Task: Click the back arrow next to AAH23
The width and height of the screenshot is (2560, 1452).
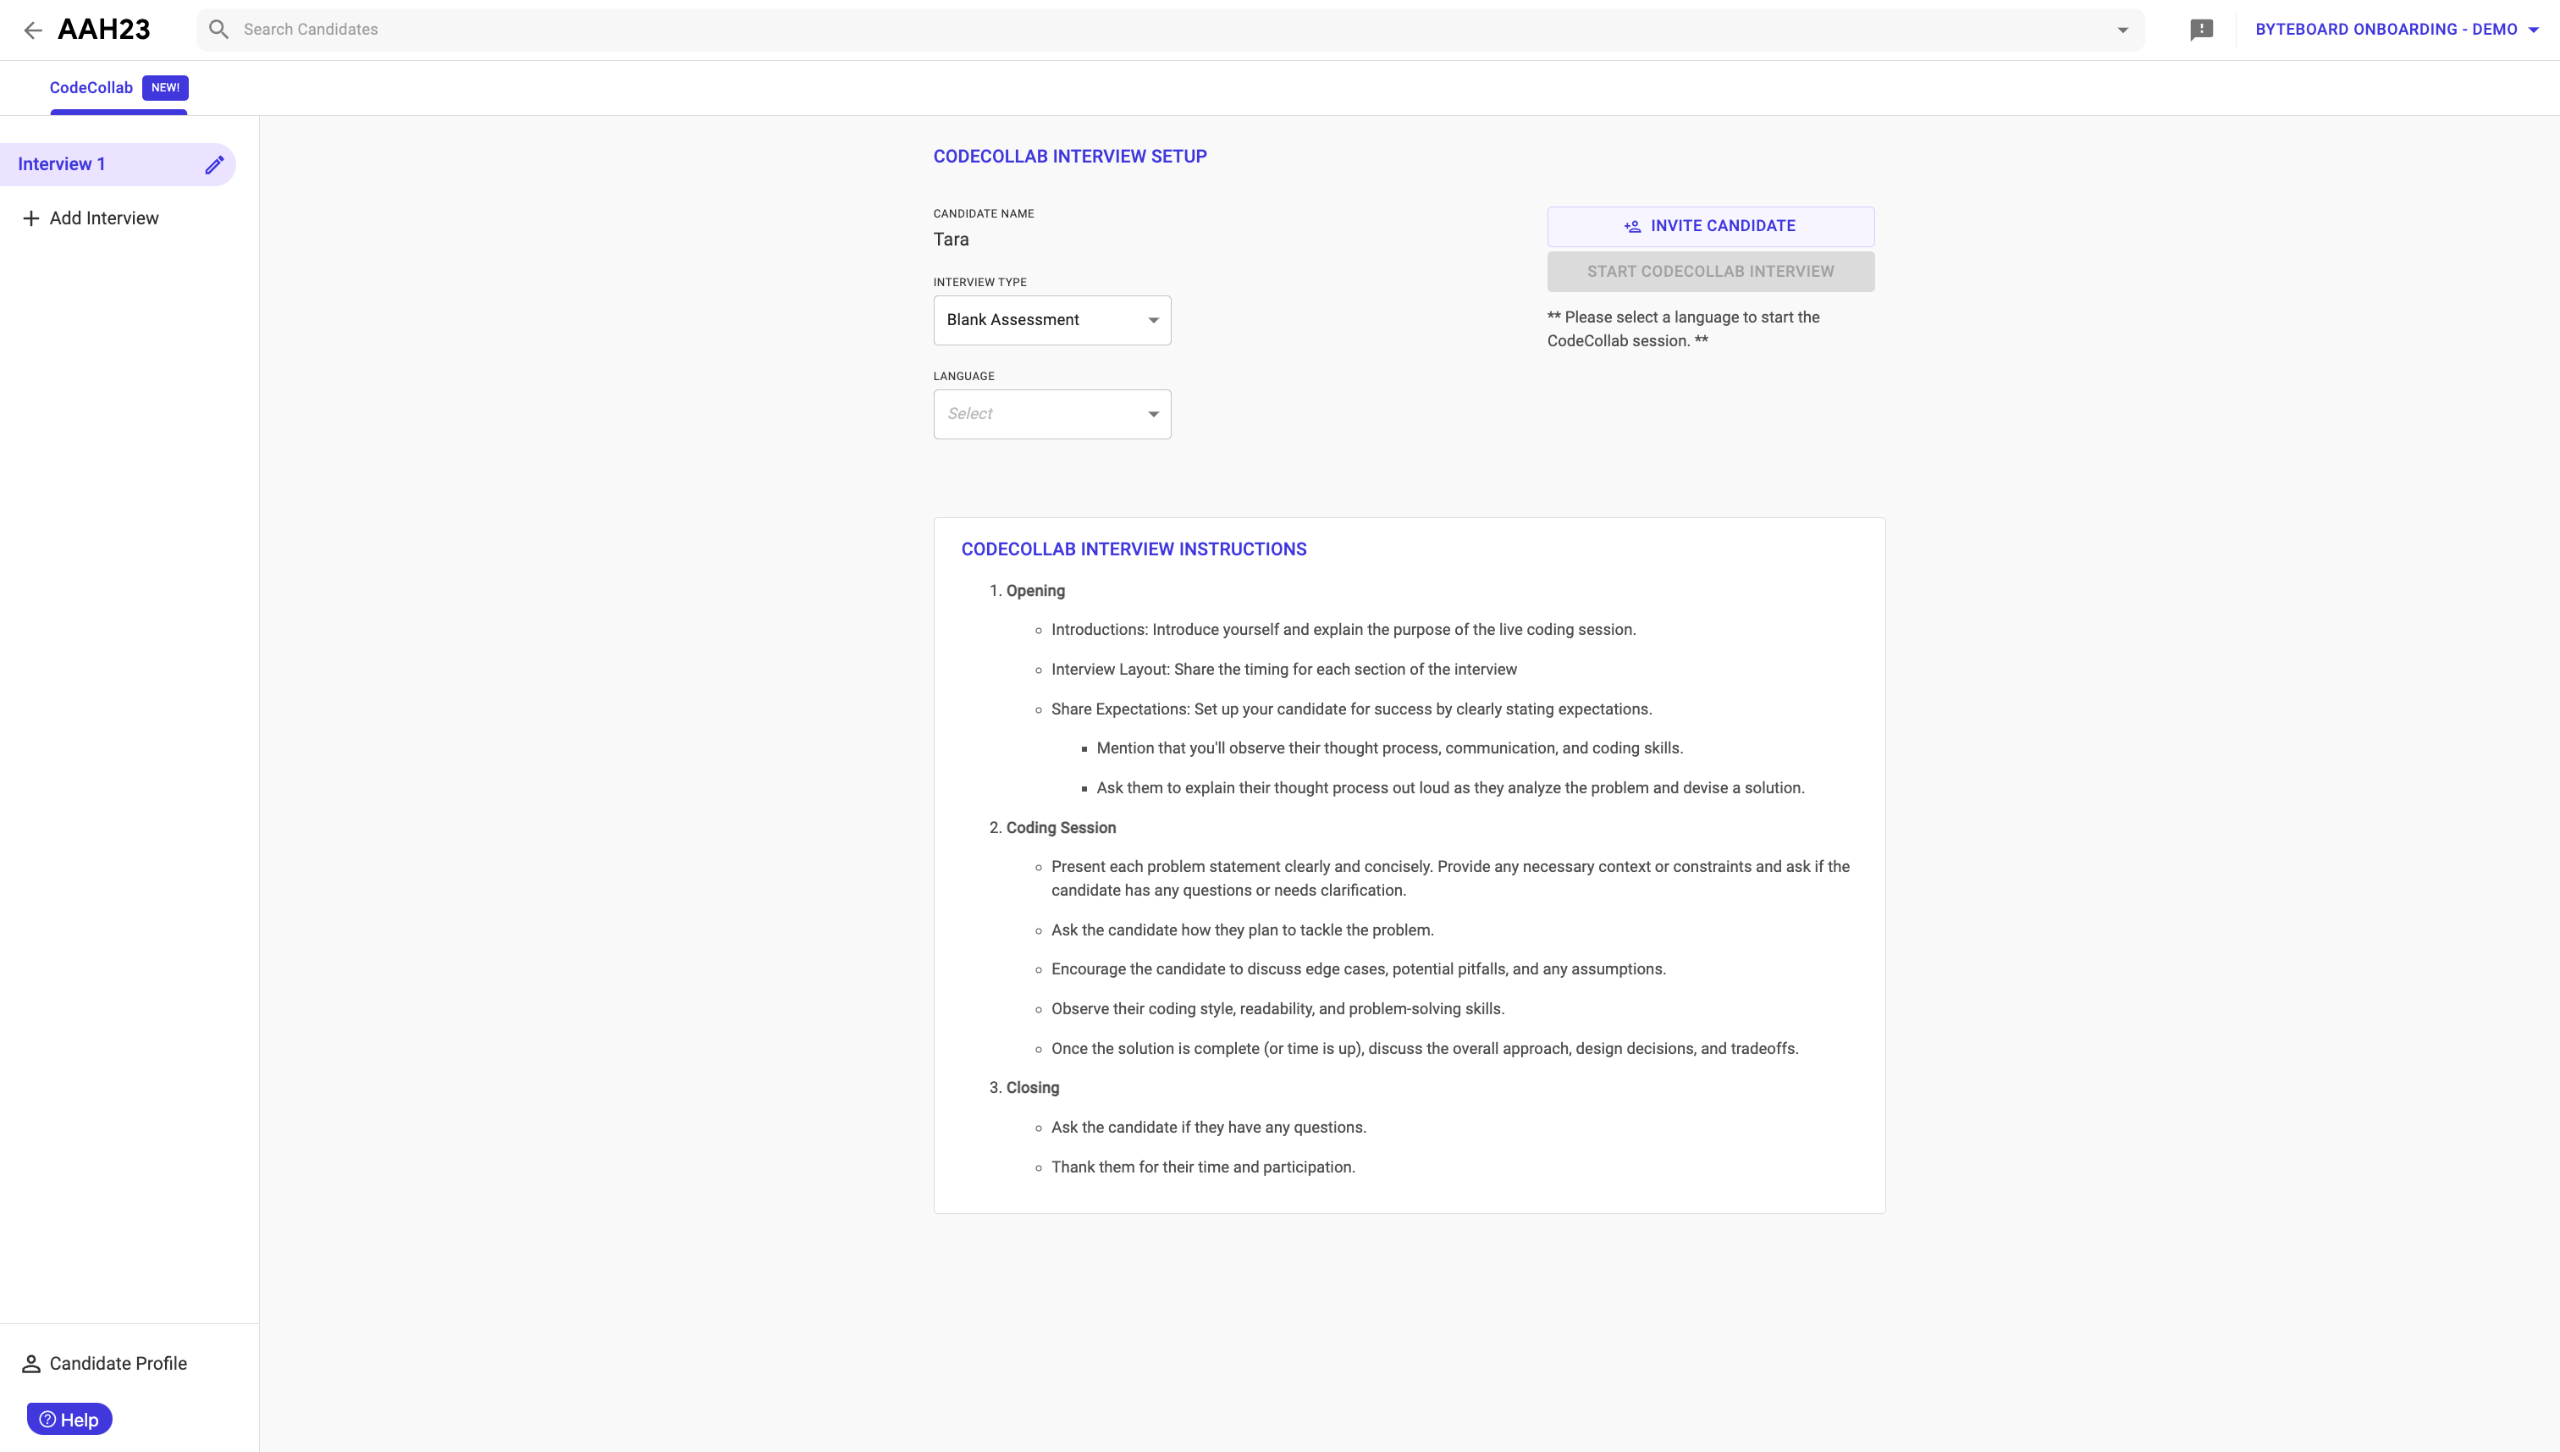Action: (x=33, y=30)
